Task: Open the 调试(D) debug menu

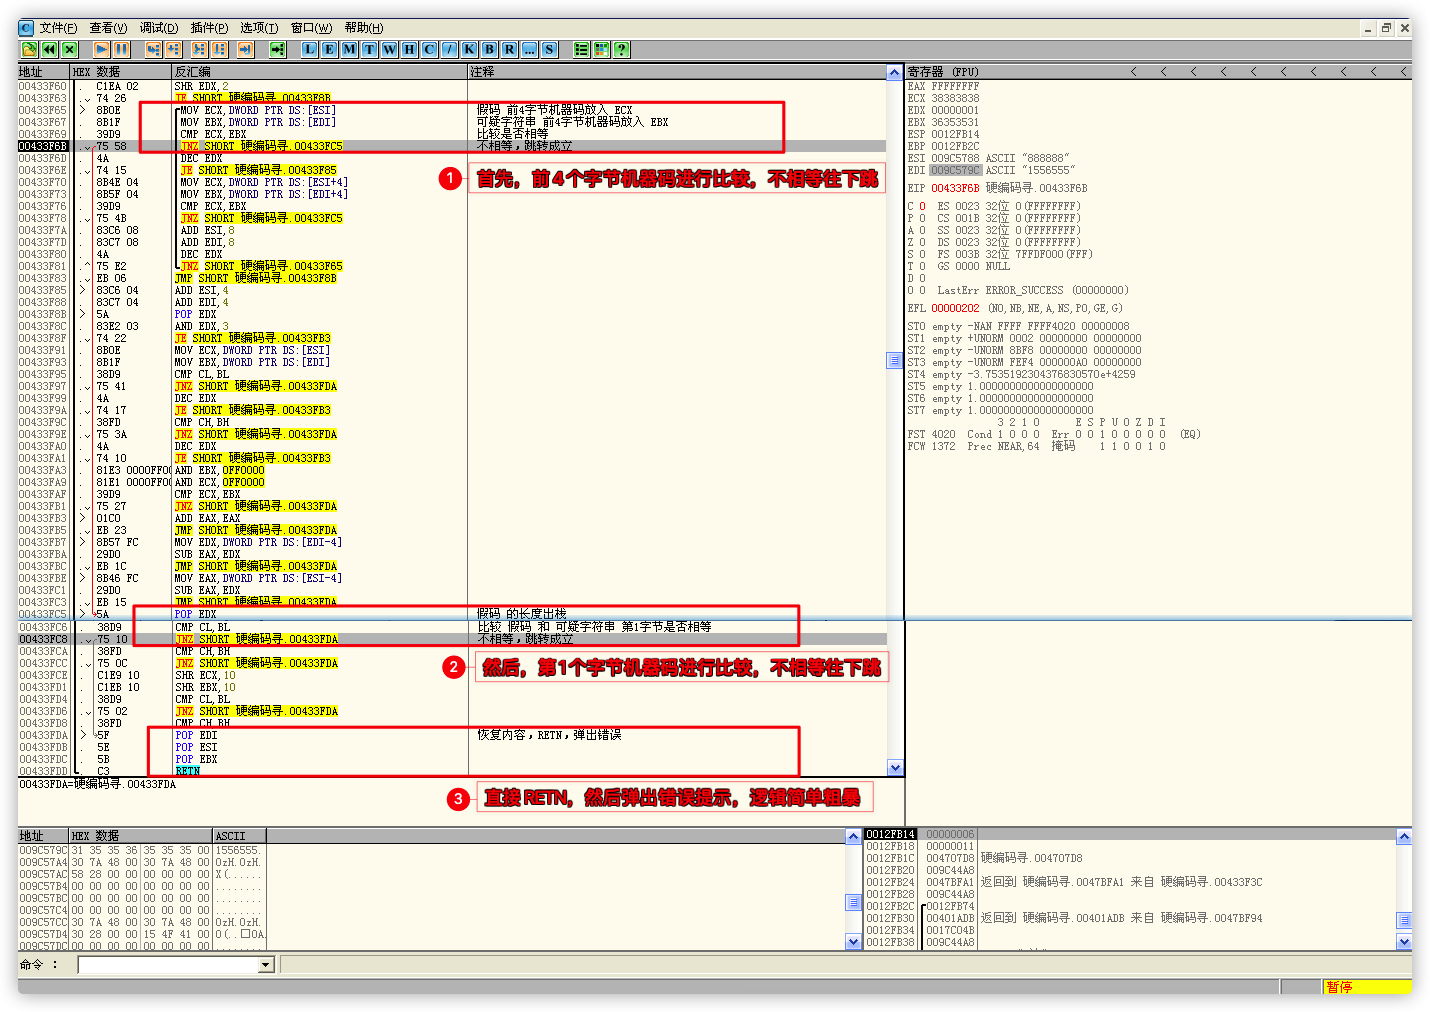Action: 159,28
